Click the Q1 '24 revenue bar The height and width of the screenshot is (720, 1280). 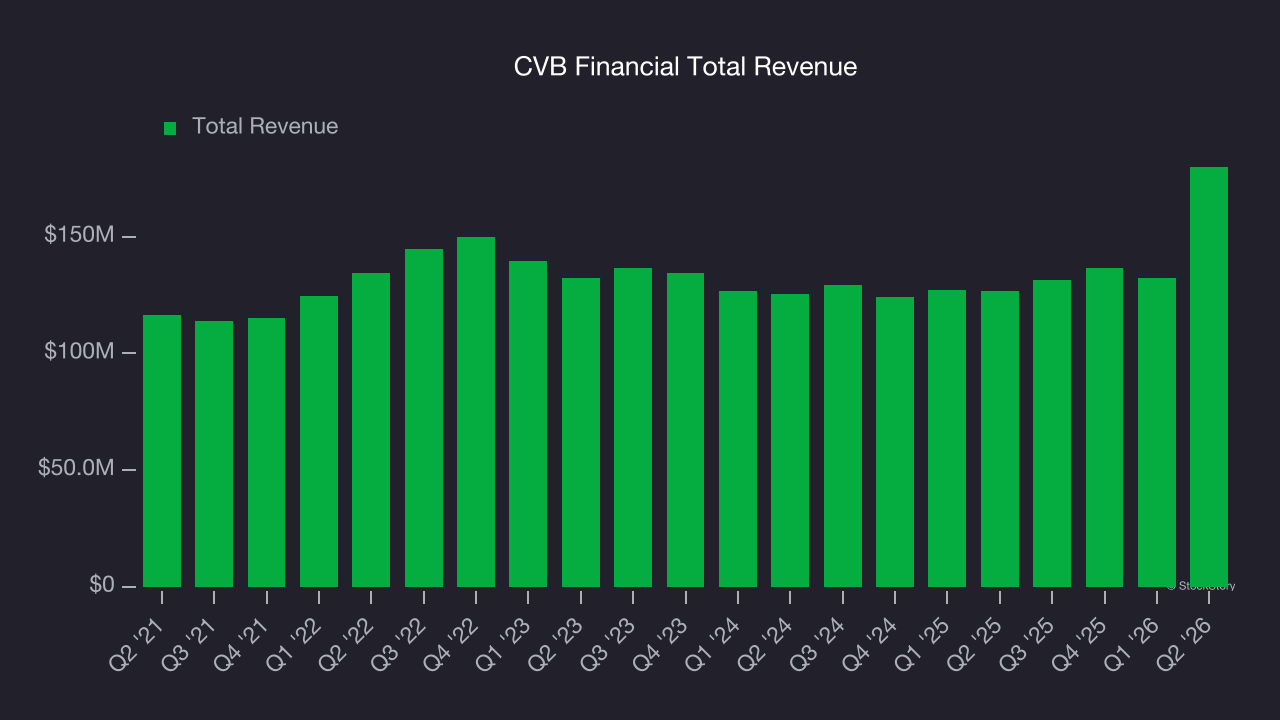click(738, 439)
